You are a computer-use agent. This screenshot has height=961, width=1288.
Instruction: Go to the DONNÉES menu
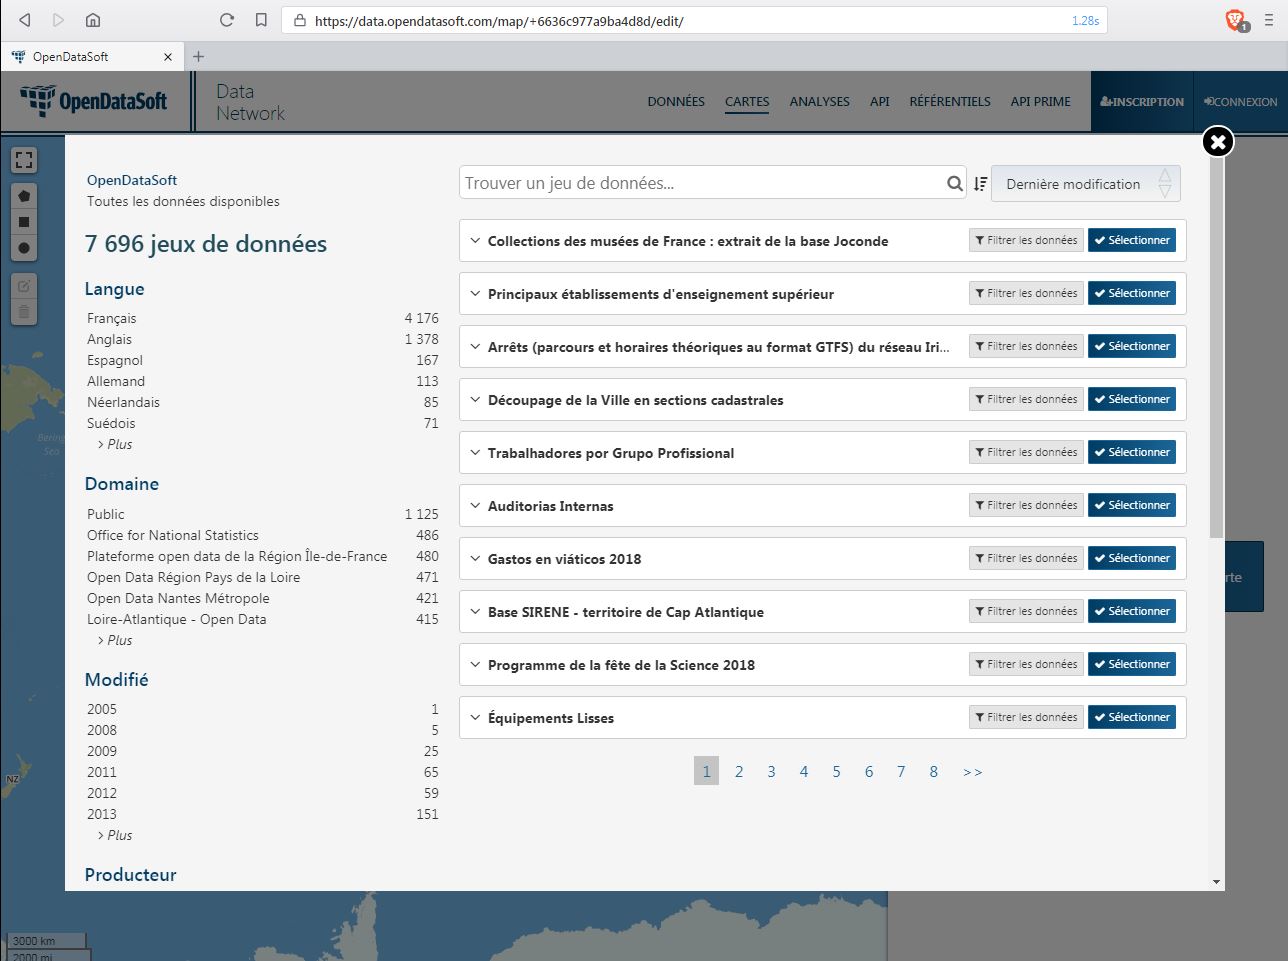(676, 101)
